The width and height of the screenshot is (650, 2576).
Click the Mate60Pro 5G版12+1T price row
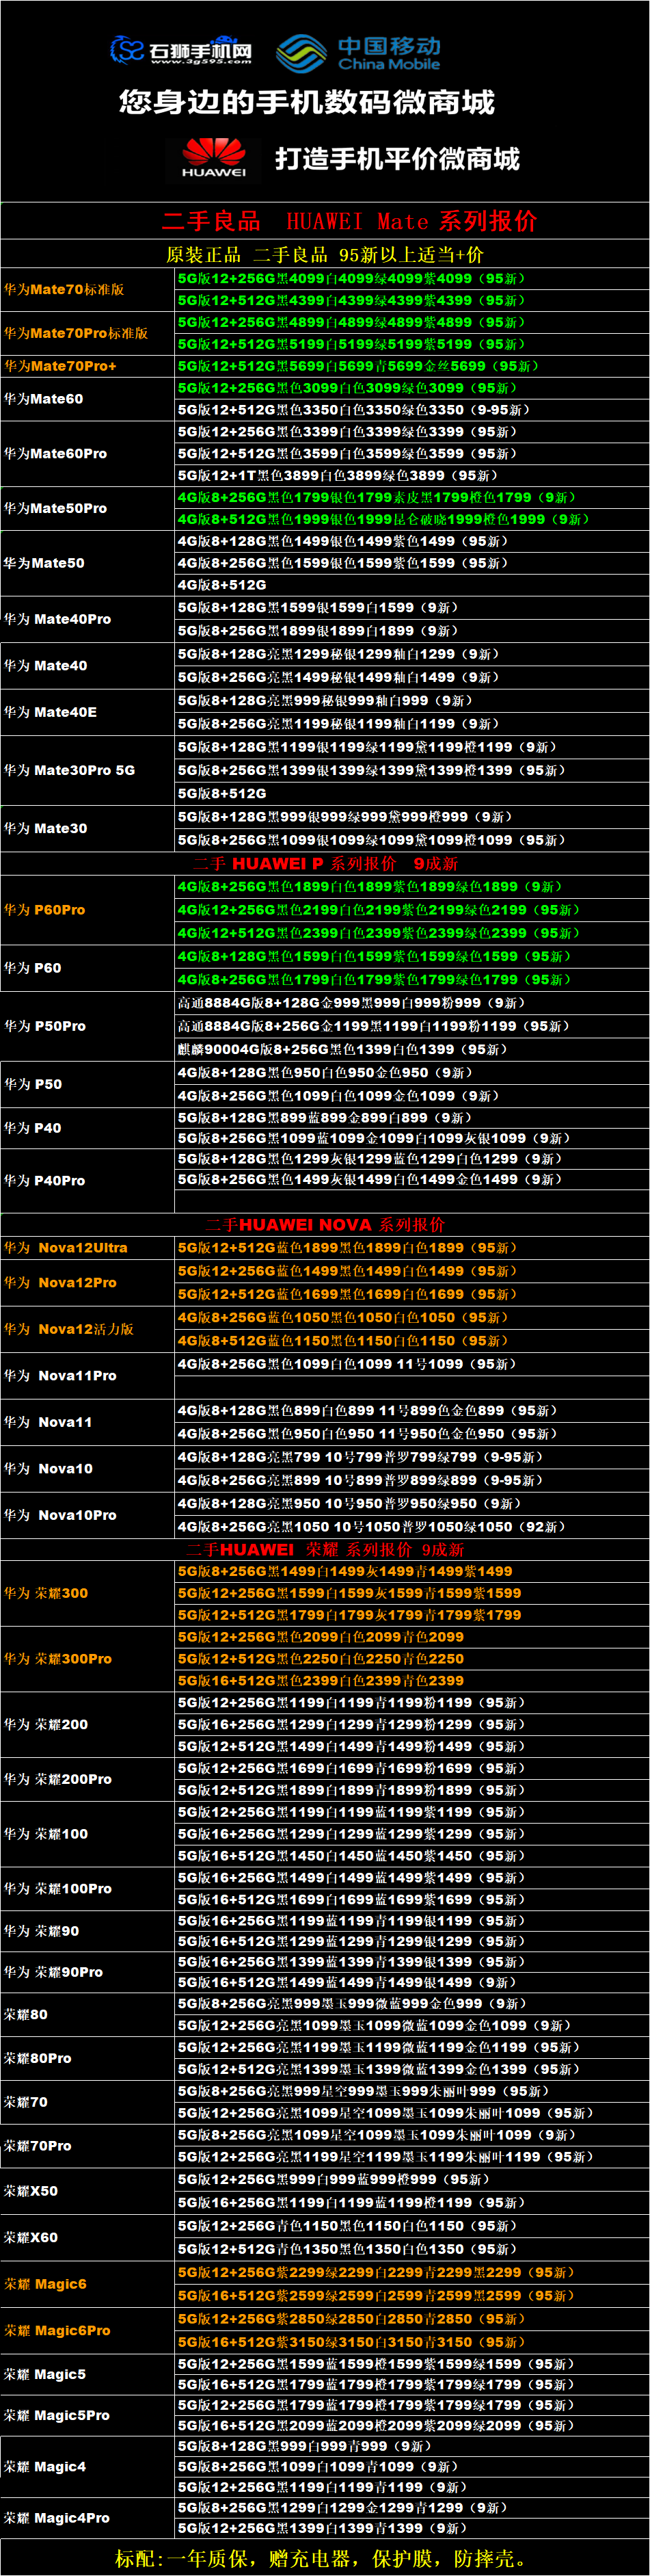pos(412,475)
